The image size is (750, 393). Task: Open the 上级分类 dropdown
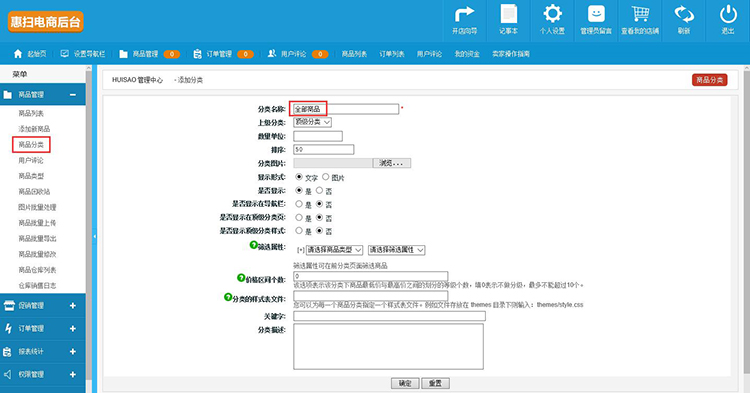point(312,122)
